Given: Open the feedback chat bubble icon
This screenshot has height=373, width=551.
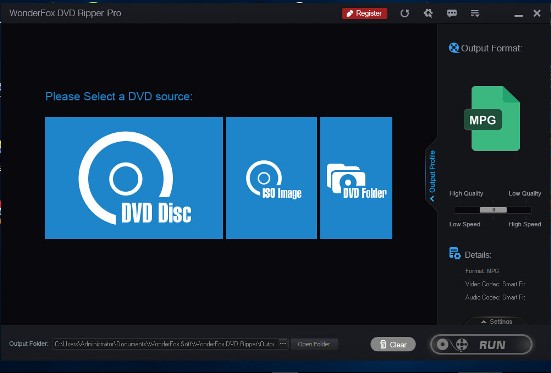Looking at the screenshot, I should tap(452, 13).
